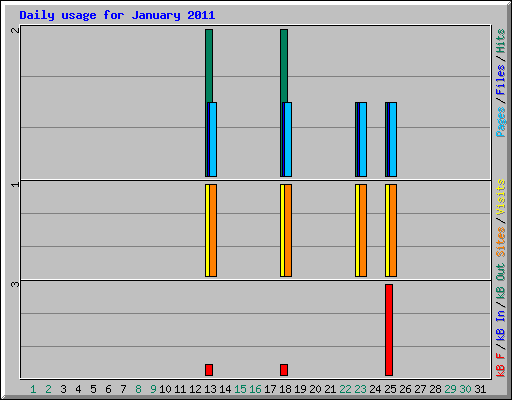Click day label 20 on the axis
The image size is (512, 400).
point(315,389)
